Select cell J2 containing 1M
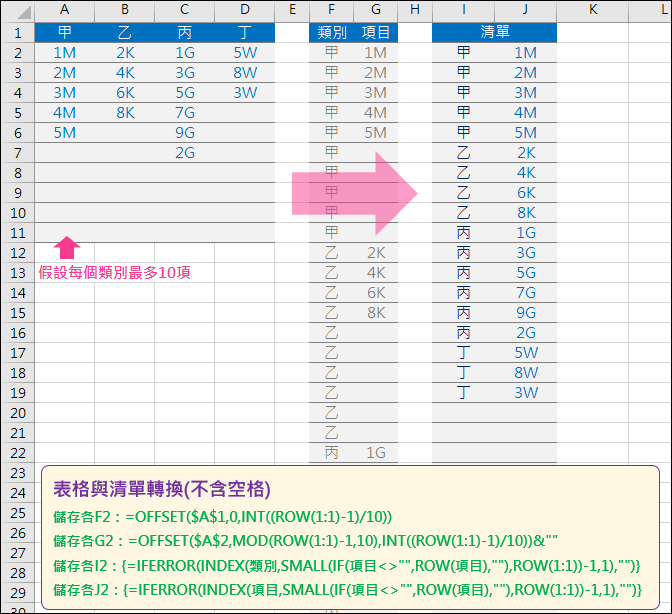This screenshot has height=614, width=672. pyautogui.click(x=525, y=53)
